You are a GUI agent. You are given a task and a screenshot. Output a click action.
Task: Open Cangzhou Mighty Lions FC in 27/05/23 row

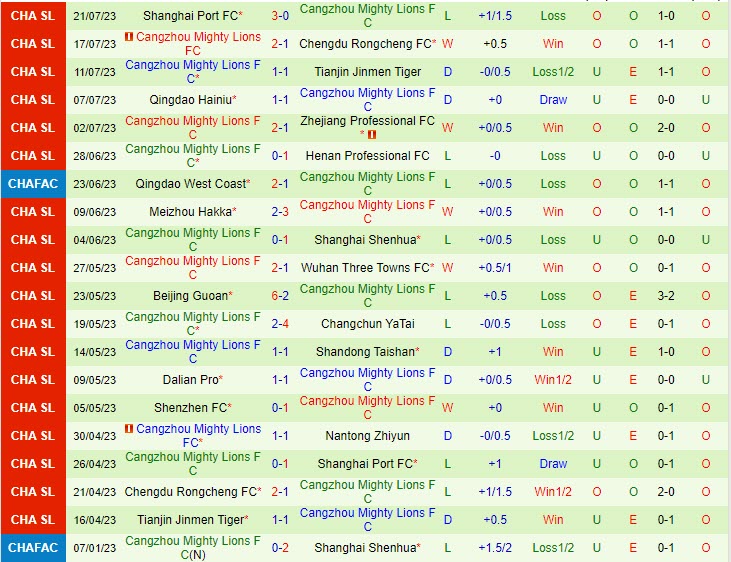[193, 267]
